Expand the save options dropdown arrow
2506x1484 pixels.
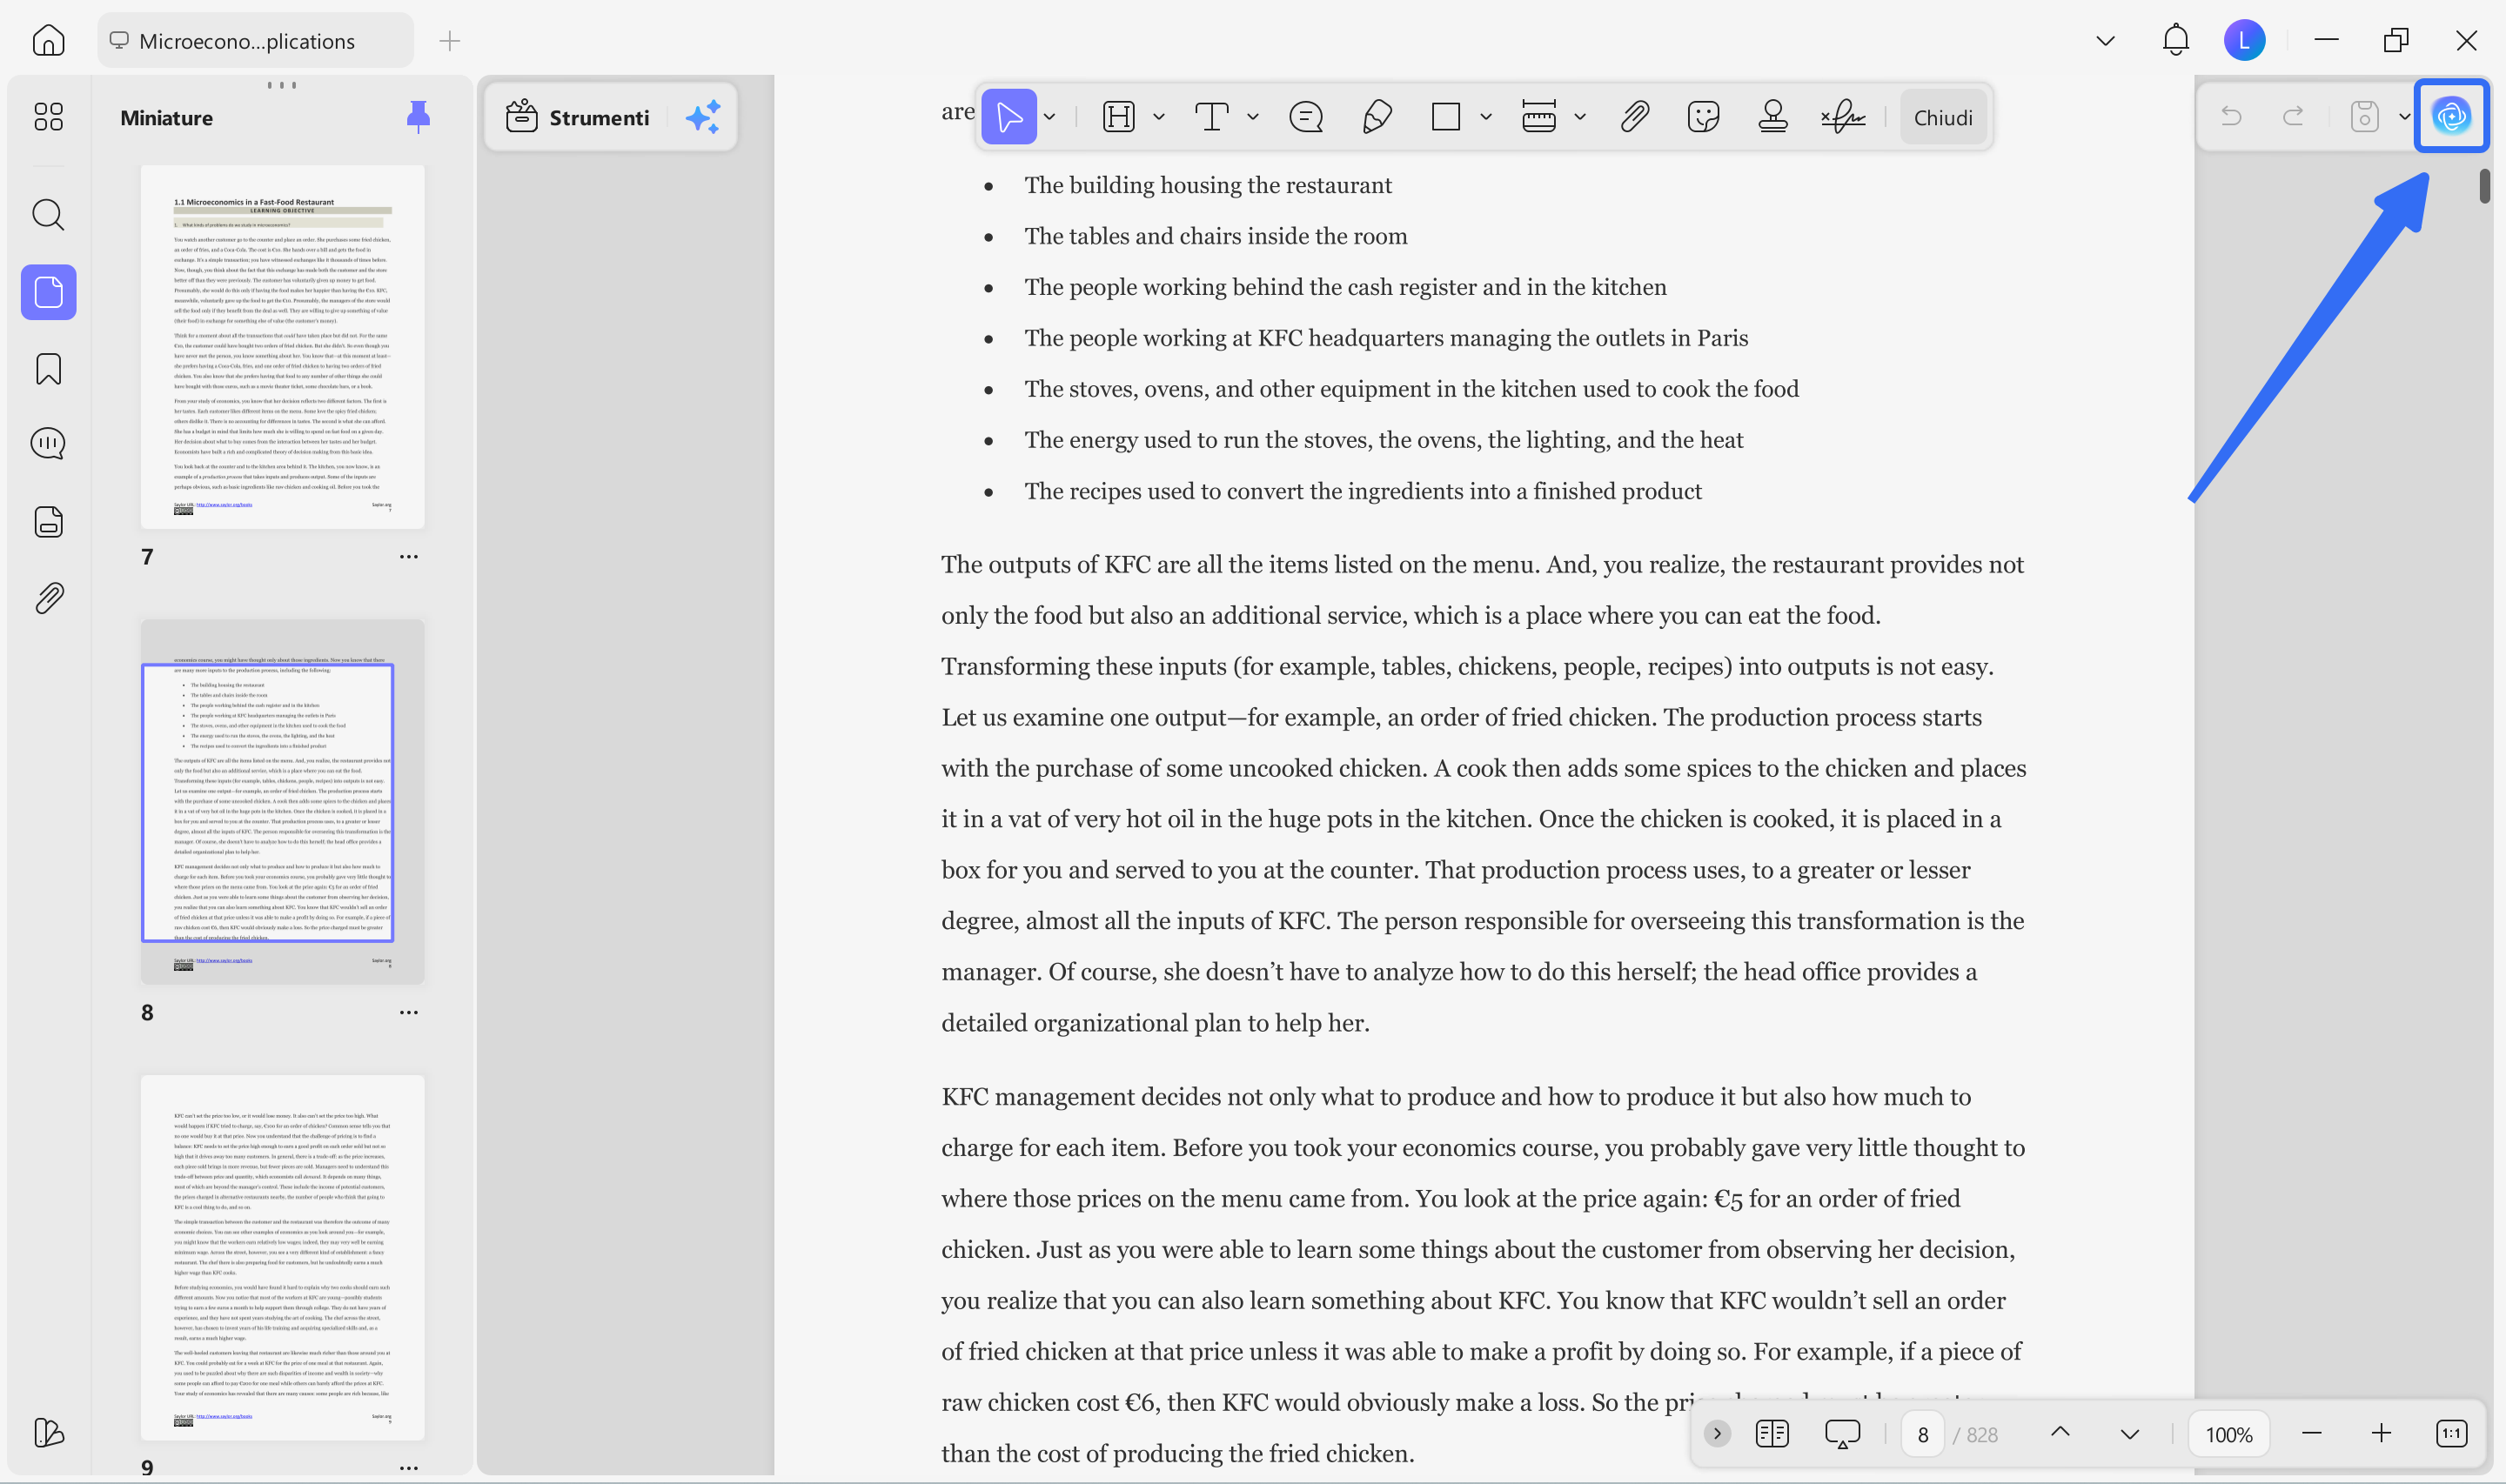click(x=2403, y=117)
